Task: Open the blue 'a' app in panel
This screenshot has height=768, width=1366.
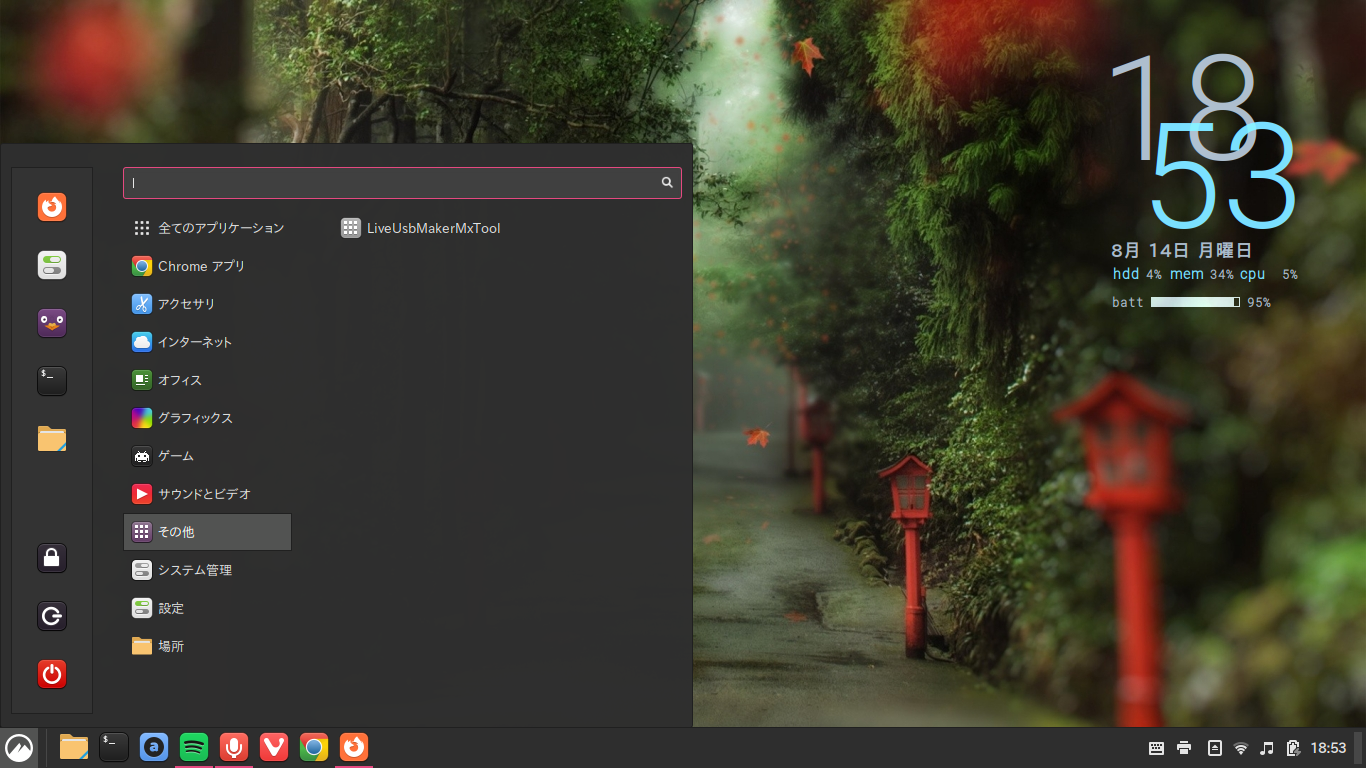Action: 154,747
